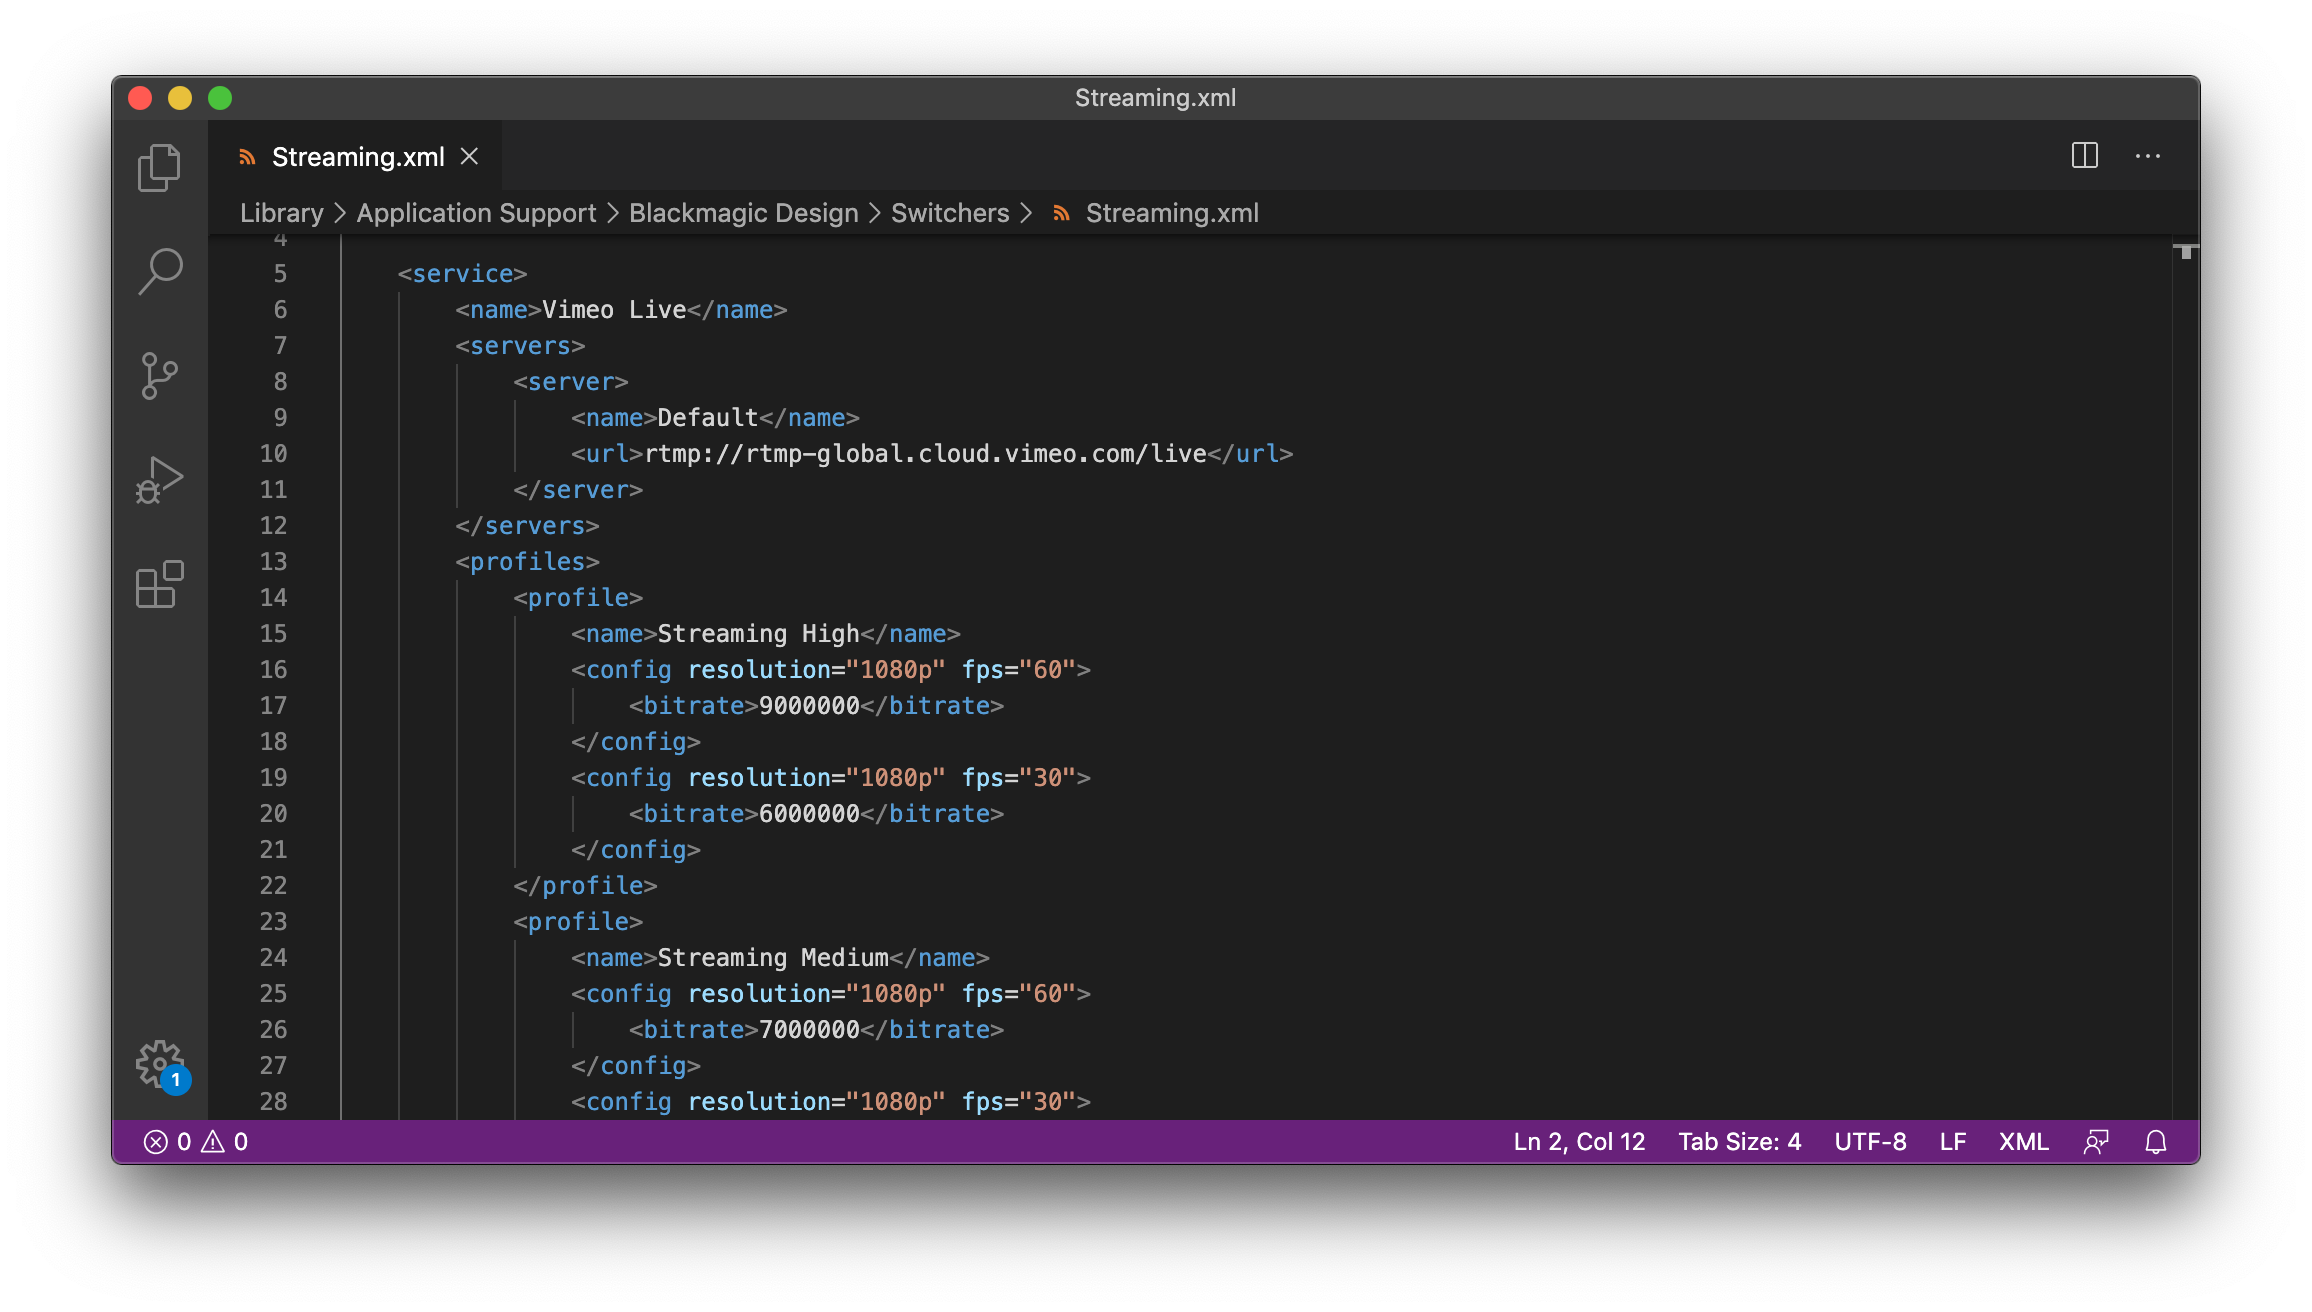2312x1312 pixels.
Task: Open the Source Control view
Action: pyautogui.click(x=160, y=375)
